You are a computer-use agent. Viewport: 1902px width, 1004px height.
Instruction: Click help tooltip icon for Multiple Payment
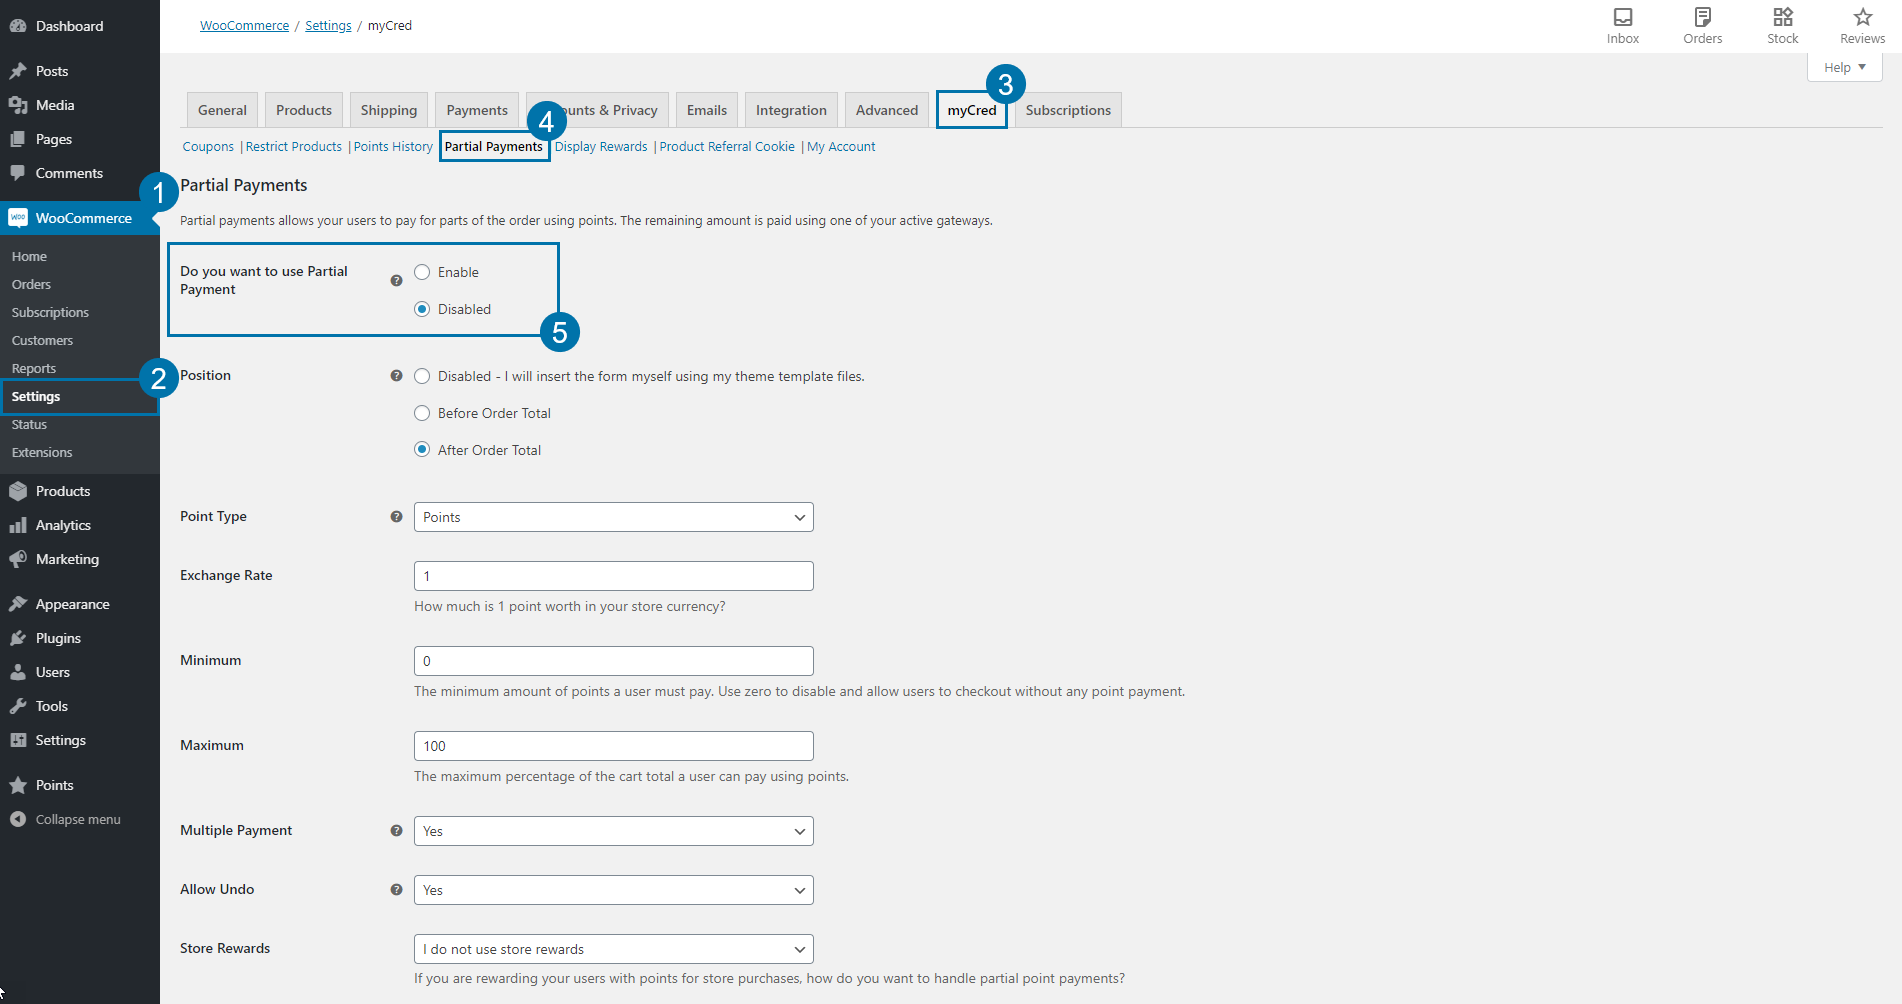[x=397, y=831]
